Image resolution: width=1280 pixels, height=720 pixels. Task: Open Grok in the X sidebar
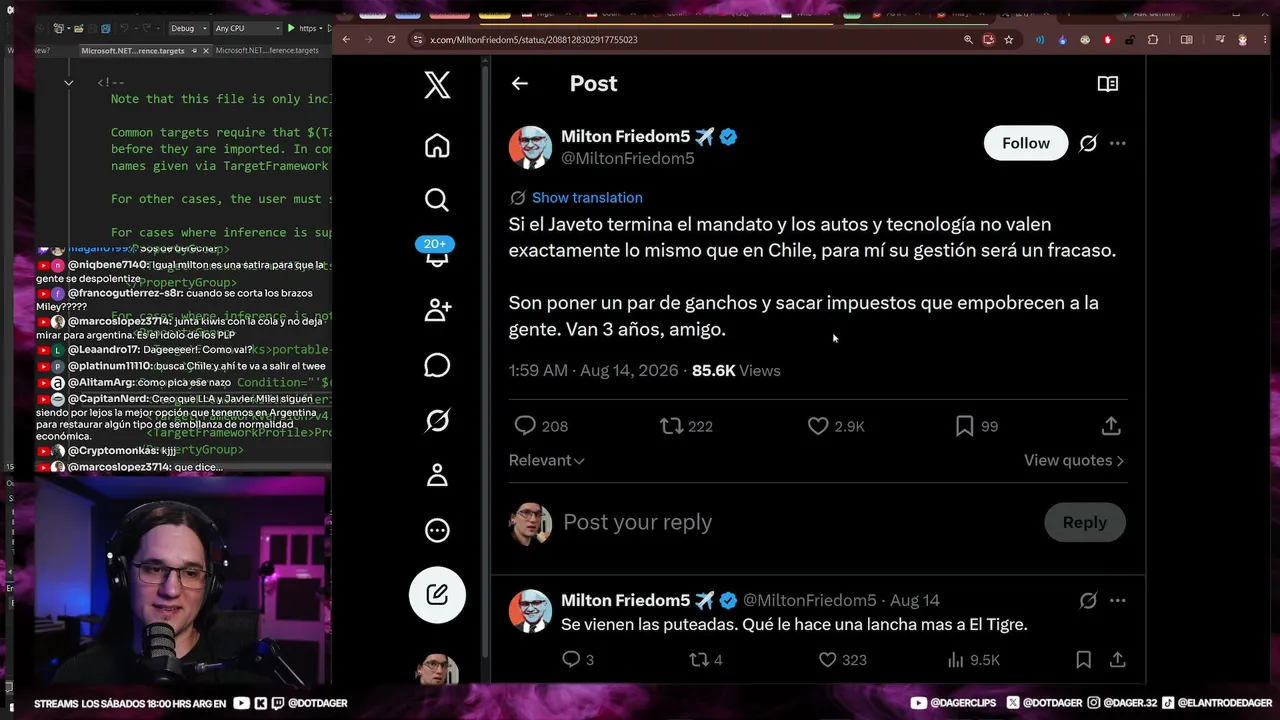(437, 420)
